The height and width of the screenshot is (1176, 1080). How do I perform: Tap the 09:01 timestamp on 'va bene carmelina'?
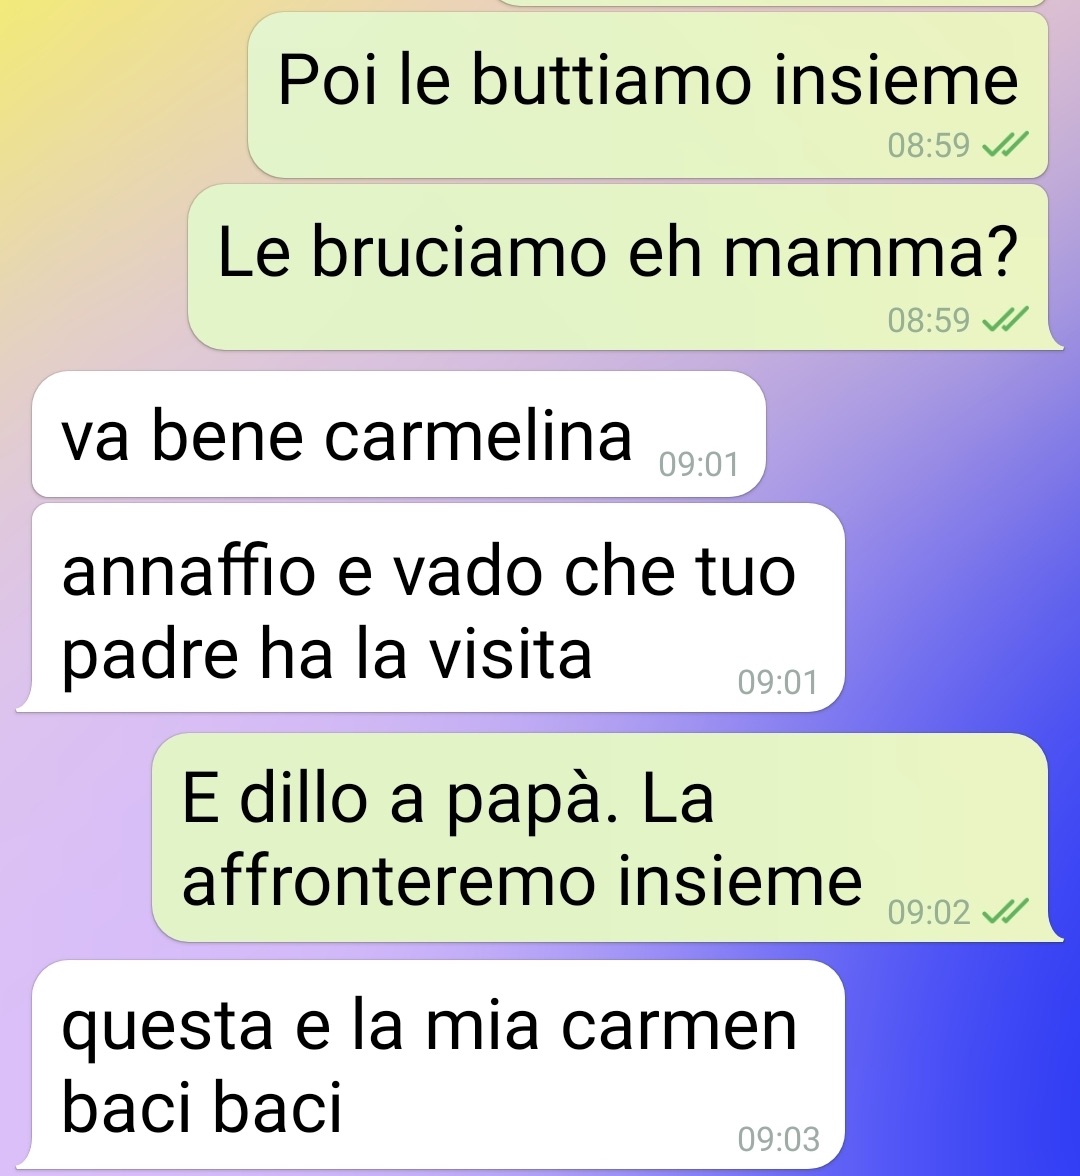699,465
